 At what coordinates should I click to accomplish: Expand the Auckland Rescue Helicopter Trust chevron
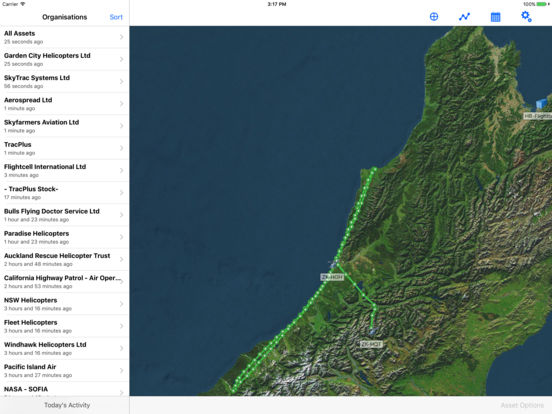click(x=121, y=259)
